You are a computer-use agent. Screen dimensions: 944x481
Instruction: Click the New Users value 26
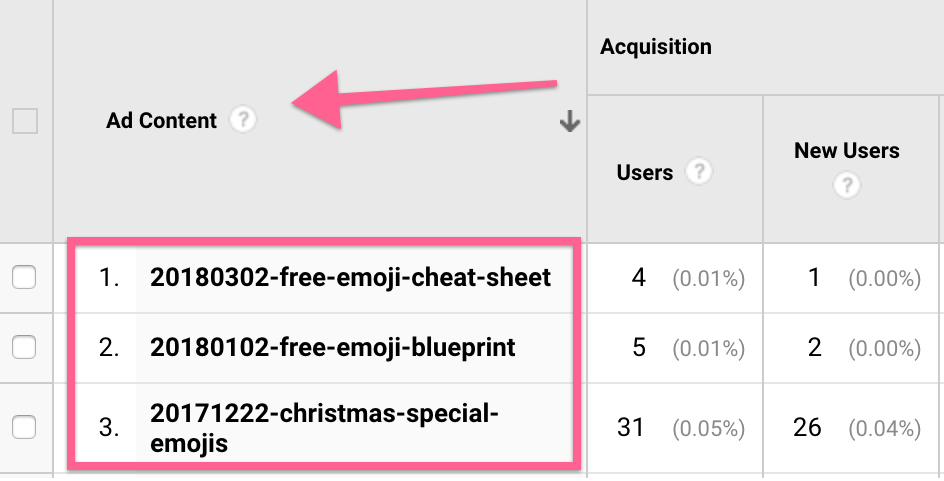806,428
